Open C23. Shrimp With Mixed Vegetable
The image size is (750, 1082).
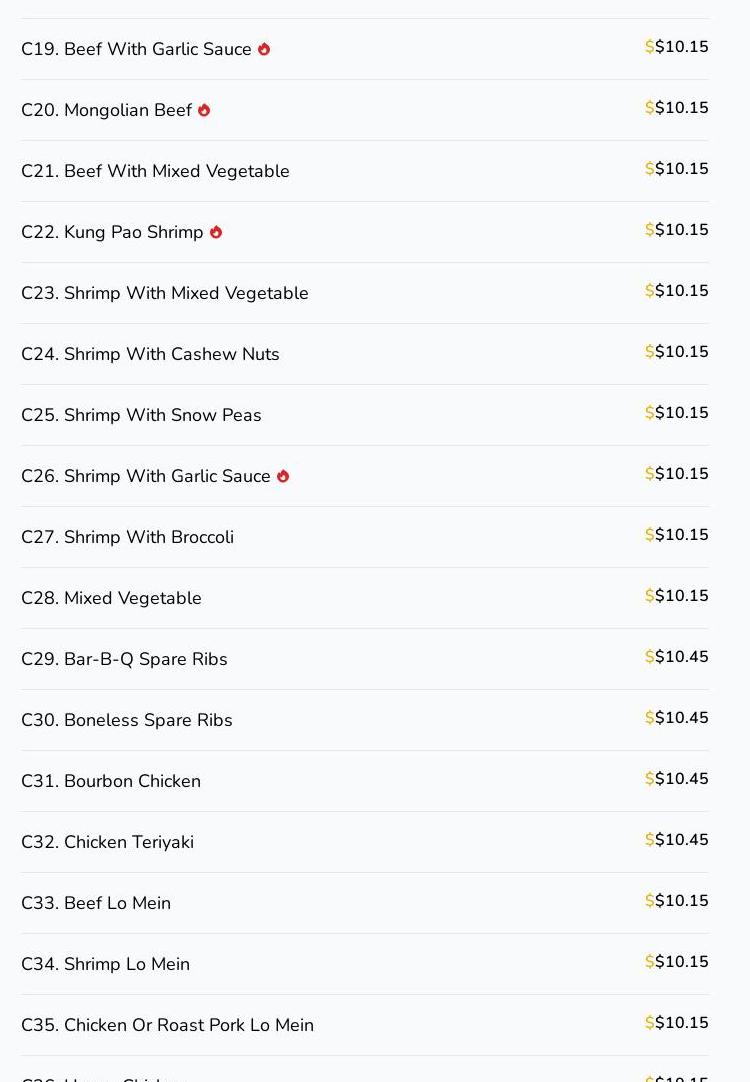[165, 293]
